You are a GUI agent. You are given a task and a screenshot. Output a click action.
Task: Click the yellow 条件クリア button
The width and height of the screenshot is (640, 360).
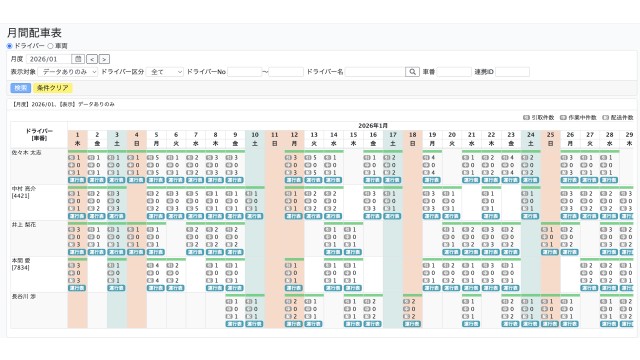pos(53,88)
